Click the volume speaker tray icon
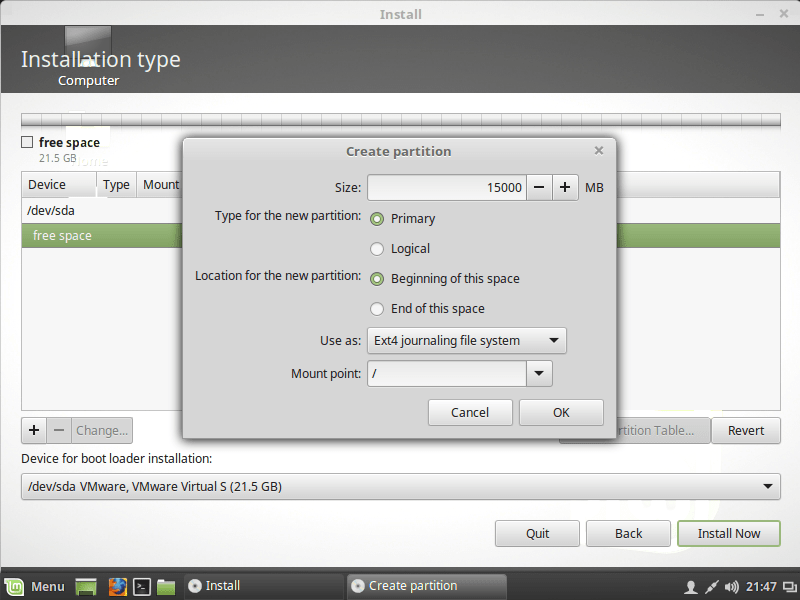This screenshot has width=800, height=600. pyautogui.click(x=732, y=587)
